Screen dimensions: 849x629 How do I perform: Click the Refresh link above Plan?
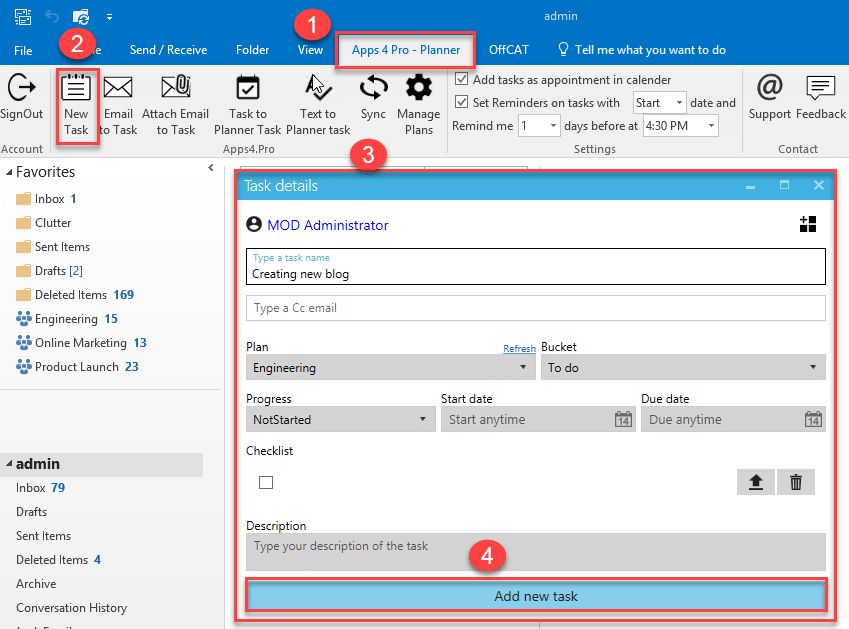click(519, 349)
